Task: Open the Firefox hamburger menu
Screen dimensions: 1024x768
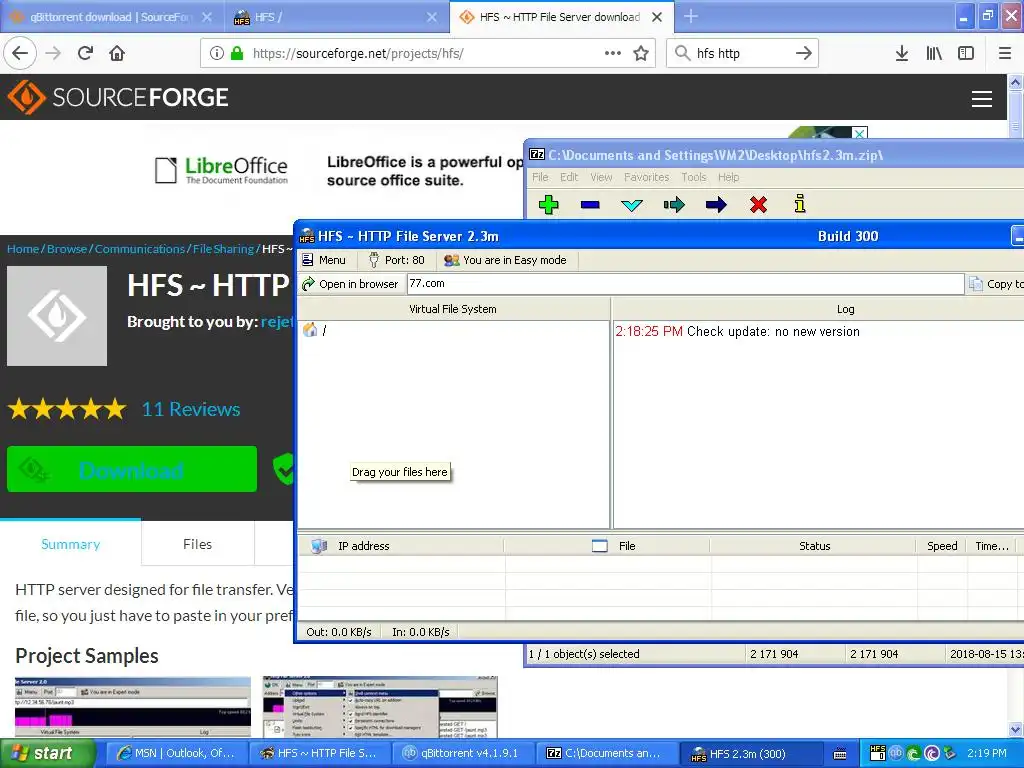Action: [1005, 53]
